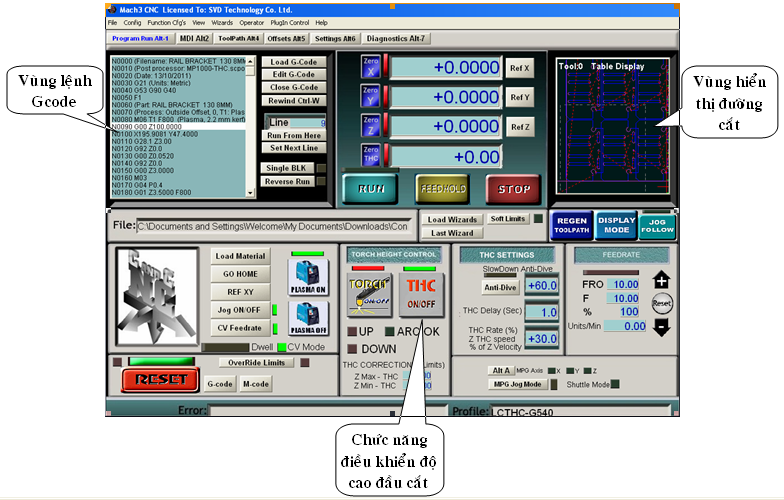Click JOG FOLLOW button
This screenshot has width=784, height=500.
(658, 226)
